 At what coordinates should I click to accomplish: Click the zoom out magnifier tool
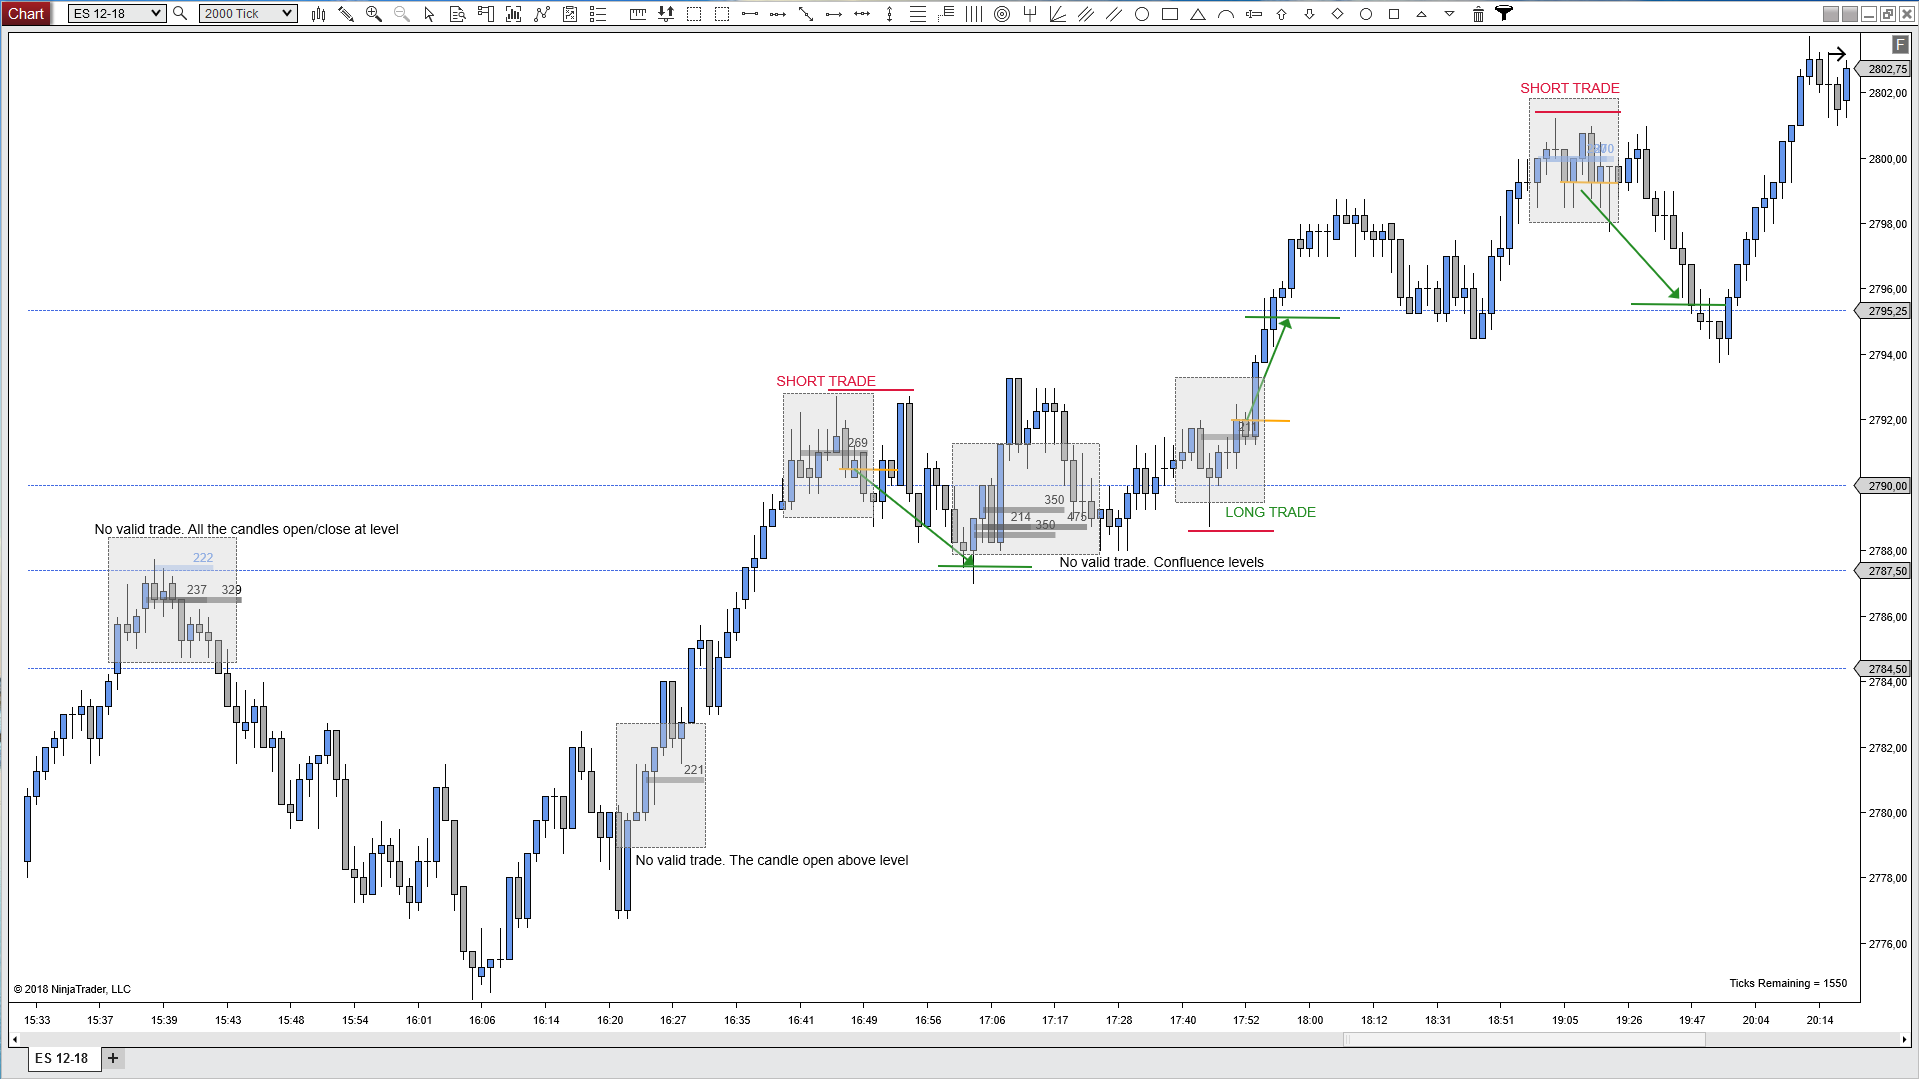402,13
